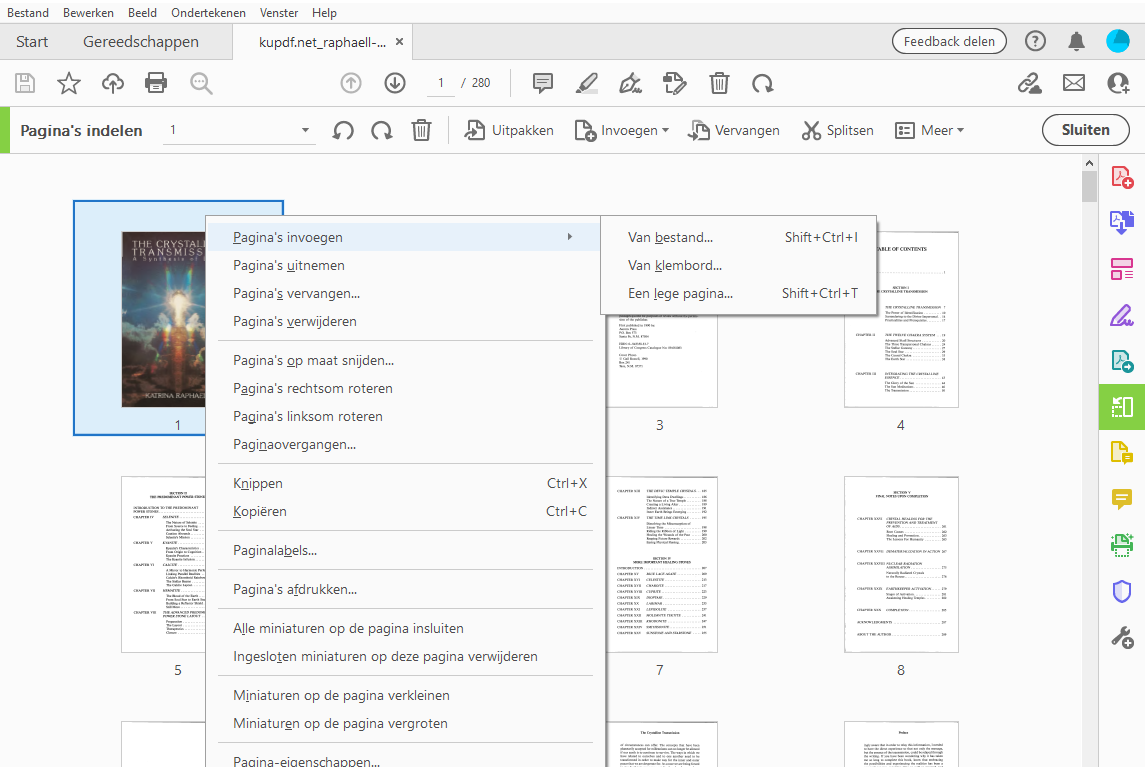
Task: Select Pagina's uitnemen from the context menu
Action: [x=292, y=265]
